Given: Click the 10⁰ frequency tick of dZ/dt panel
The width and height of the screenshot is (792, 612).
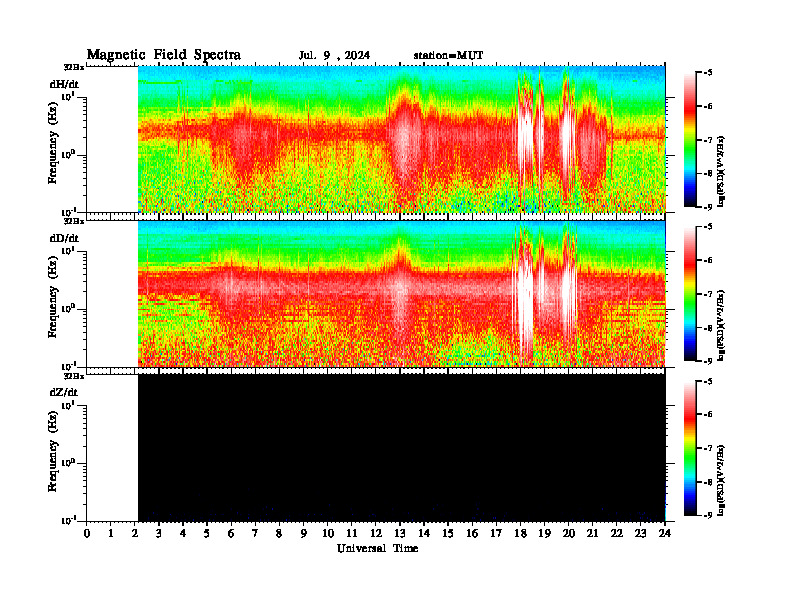Looking at the screenshot, I should pyautogui.click(x=68, y=463).
